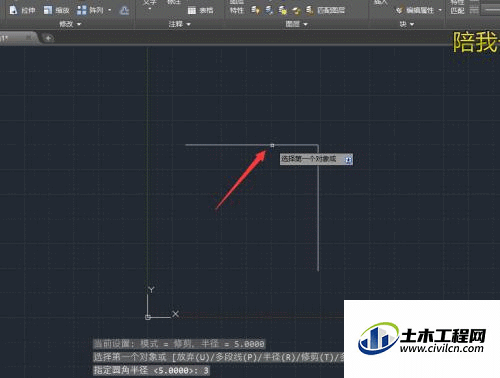Select the Offset tool icon after Array
Image resolution: width=500 pixels, height=378 pixels.
tap(124, 11)
